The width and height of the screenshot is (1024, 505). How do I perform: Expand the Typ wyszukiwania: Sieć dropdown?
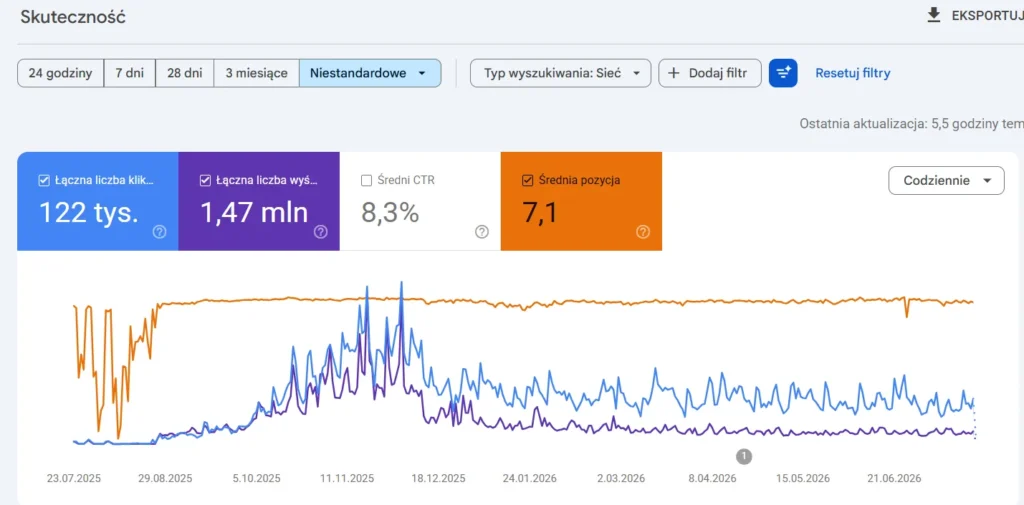click(x=560, y=73)
